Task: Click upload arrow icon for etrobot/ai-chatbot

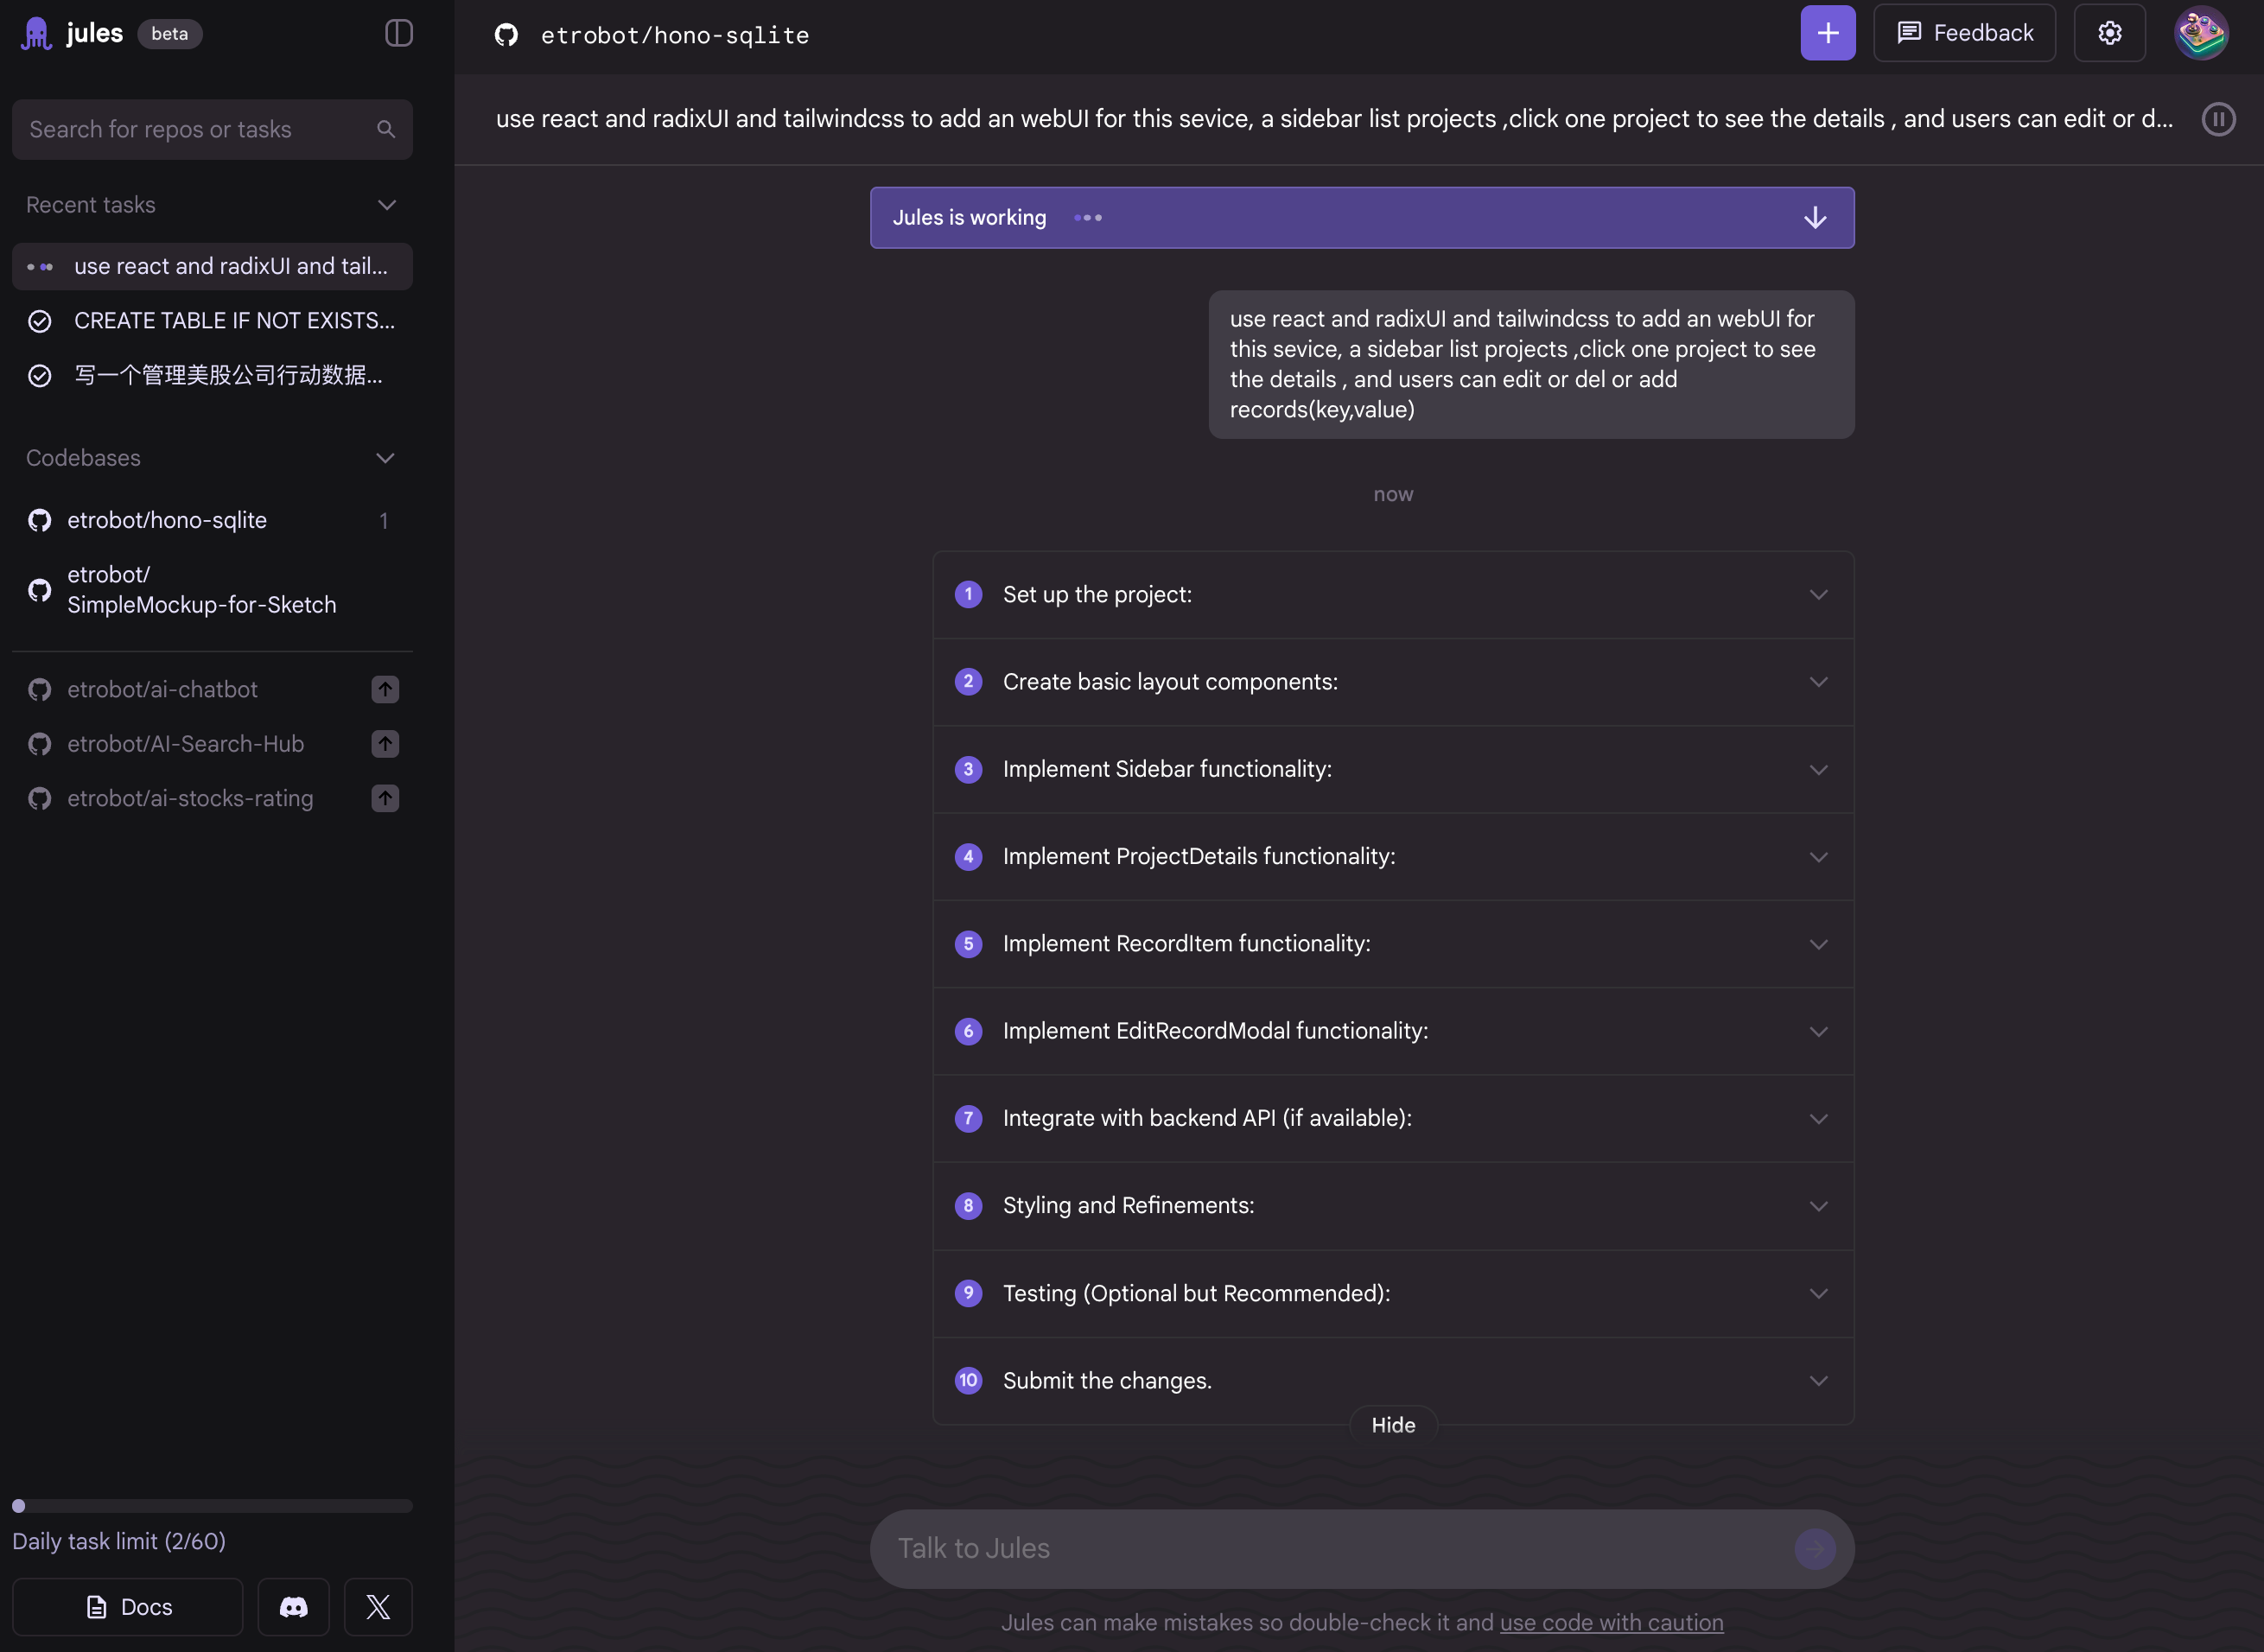Action: point(385,689)
